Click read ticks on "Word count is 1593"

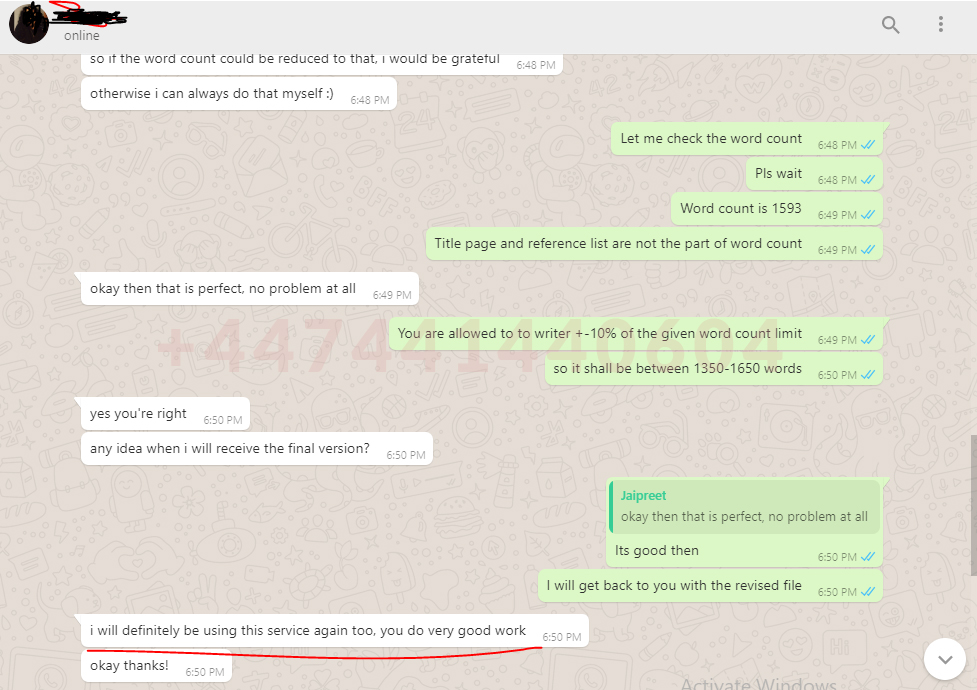tap(868, 214)
